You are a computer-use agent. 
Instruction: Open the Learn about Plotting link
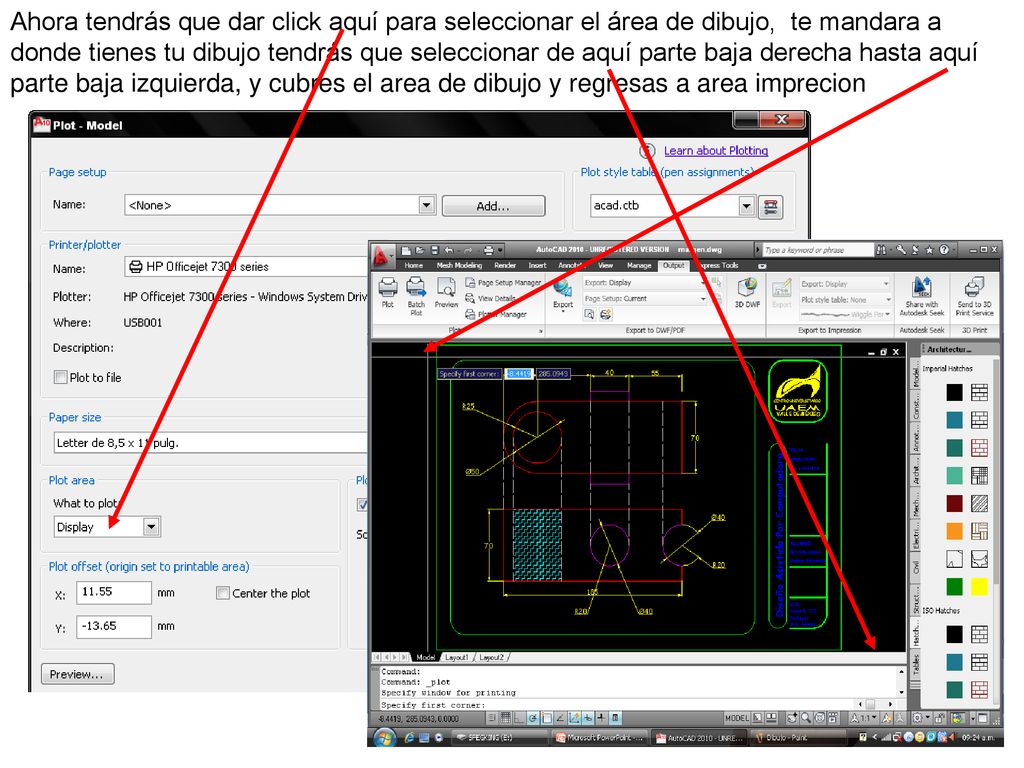pyautogui.click(x=716, y=150)
